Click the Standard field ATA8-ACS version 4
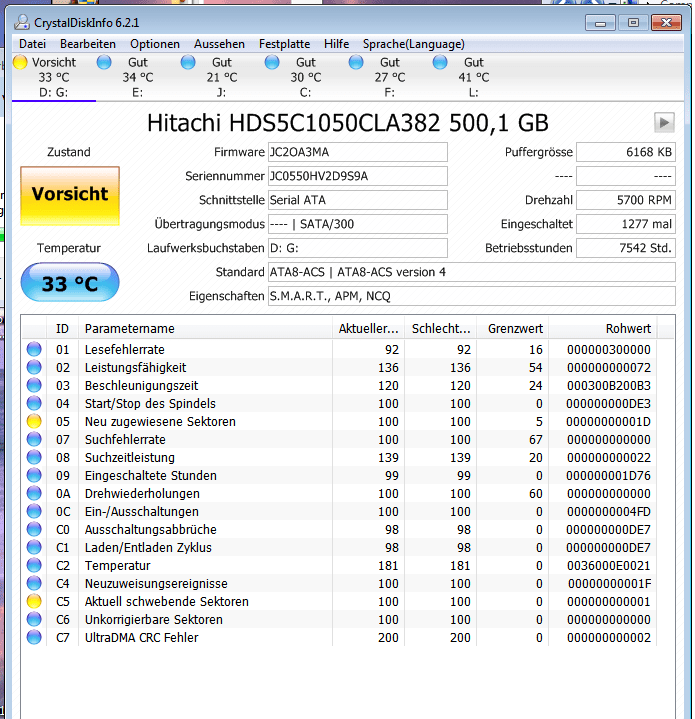 click(x=472, y=272)
